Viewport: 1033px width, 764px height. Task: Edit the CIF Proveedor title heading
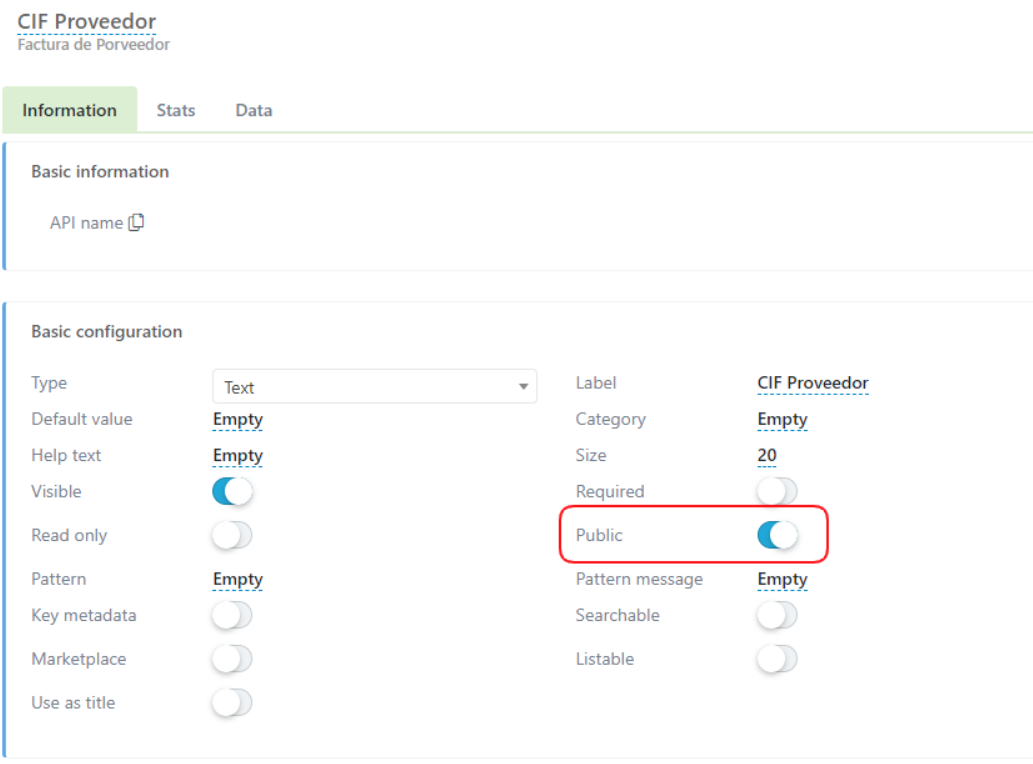pyautogui.click(x=87, y=21)
